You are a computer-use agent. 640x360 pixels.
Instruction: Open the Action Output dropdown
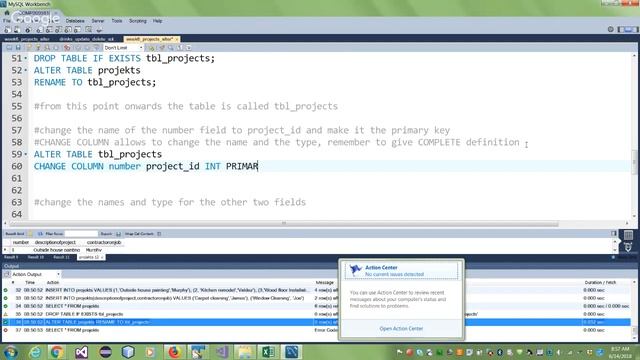(x=35, y=274)
